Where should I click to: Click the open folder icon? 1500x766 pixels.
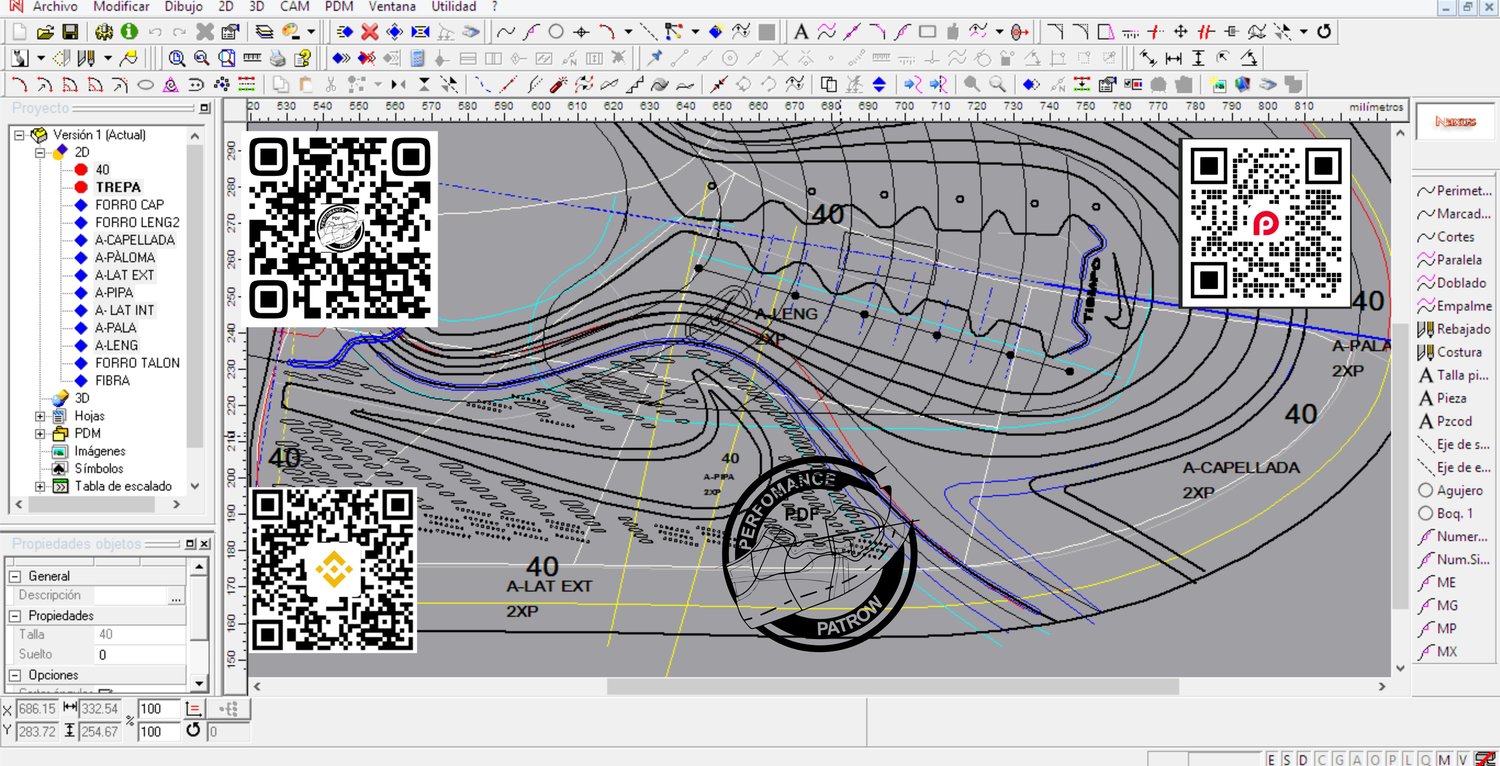45,32
